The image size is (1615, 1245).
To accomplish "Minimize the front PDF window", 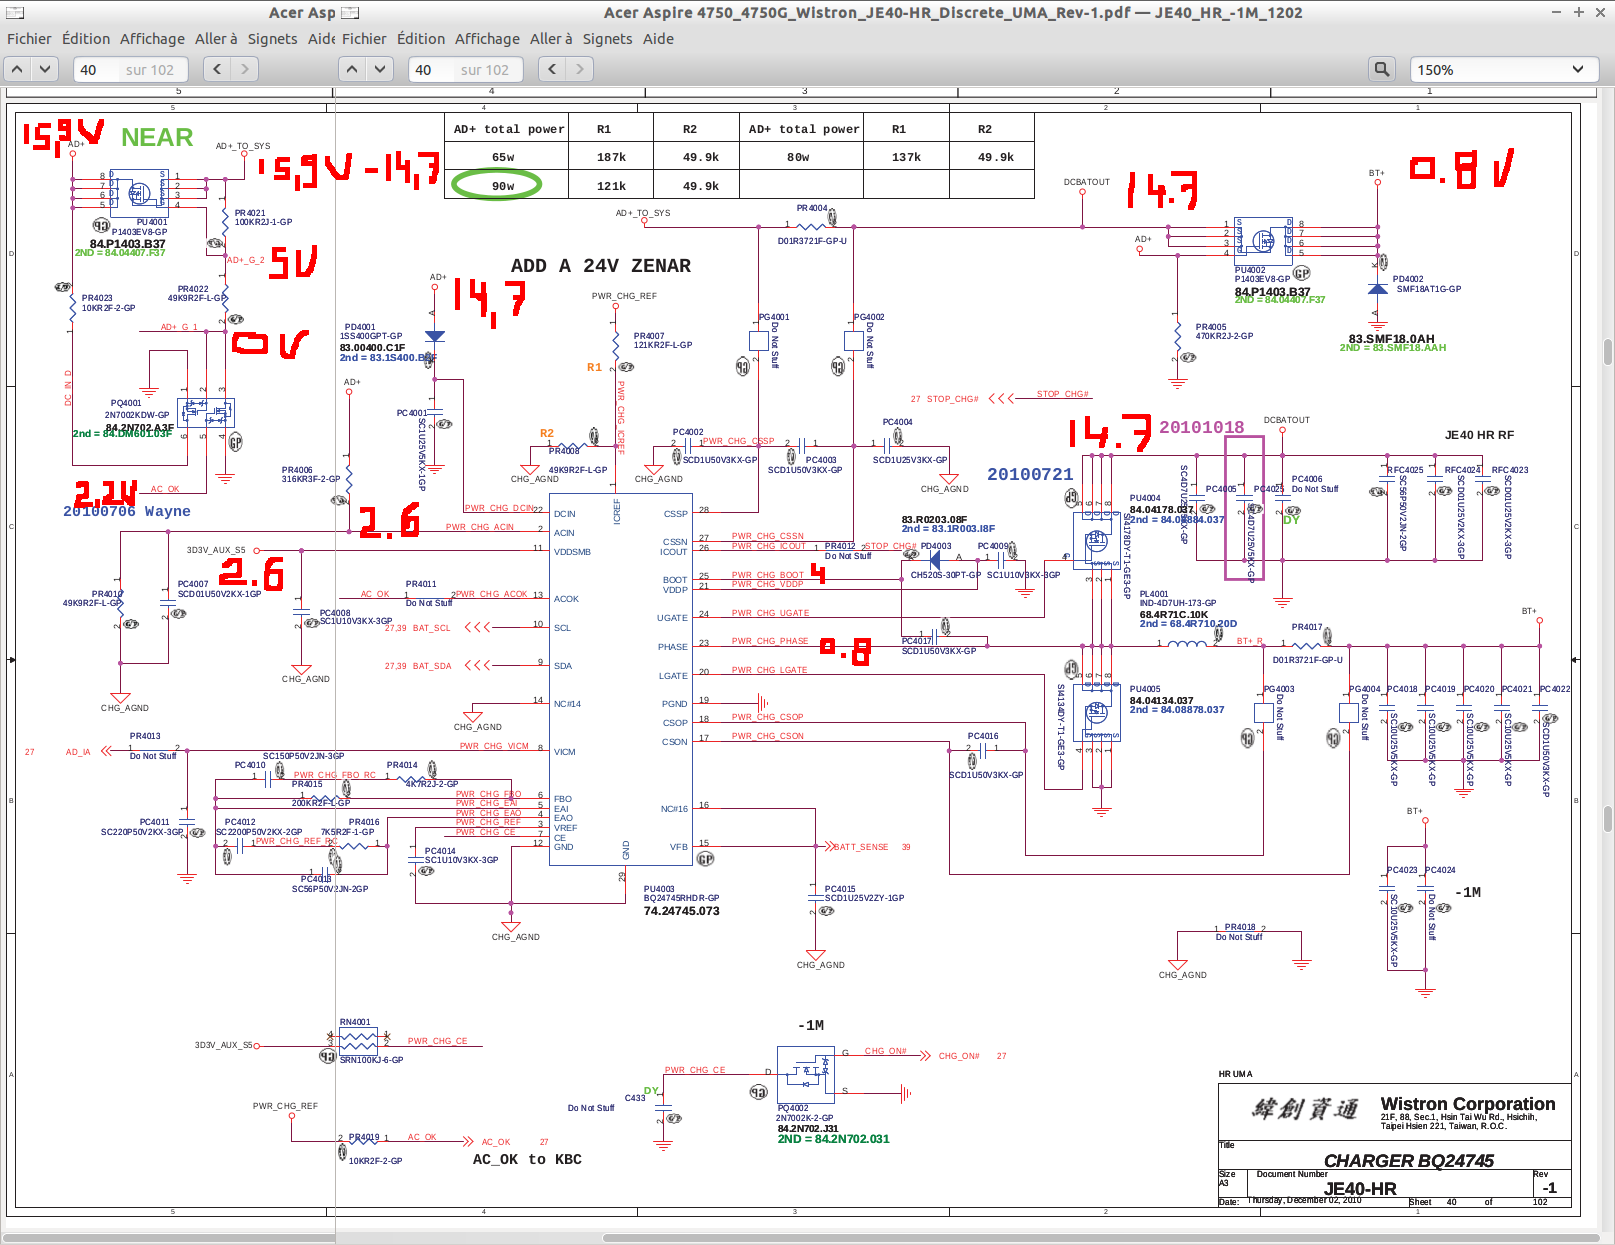I will 1556,12.
